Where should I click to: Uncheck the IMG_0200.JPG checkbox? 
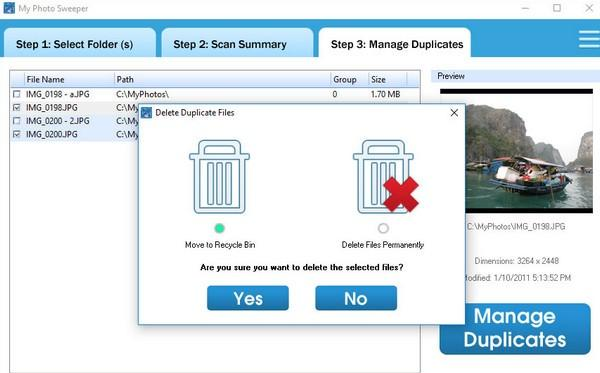tap(16, 134)
